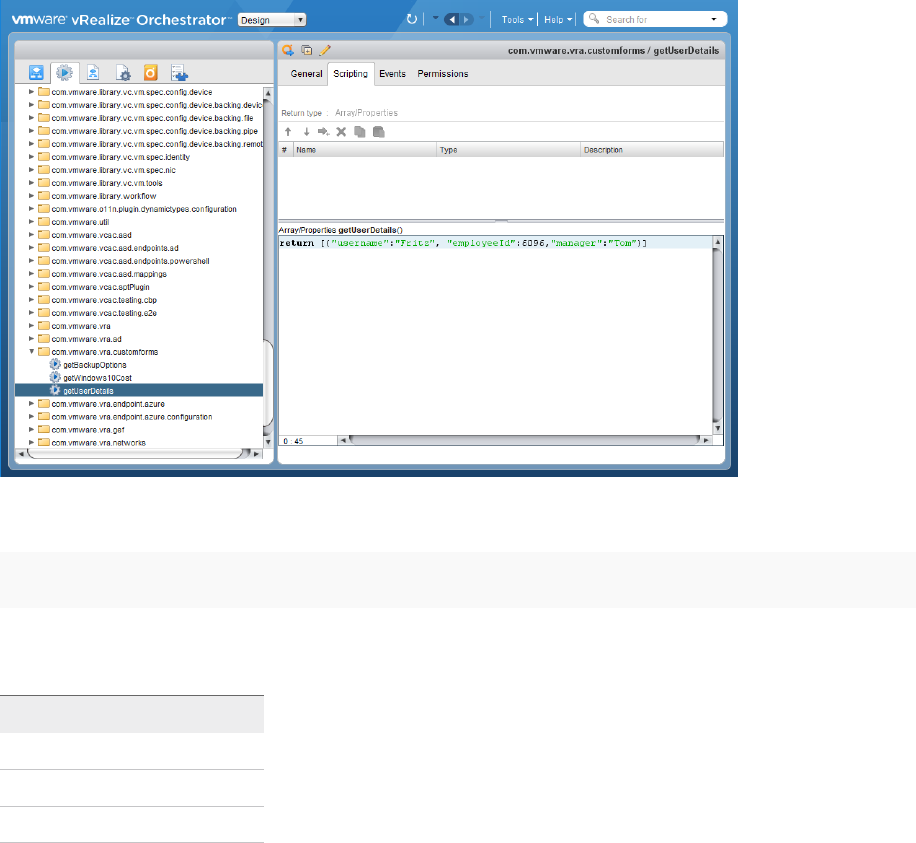Expand the com.vmware.library.workflow folder
The height and width of the screenshot is (843, 916).
[x=32, y=196]
